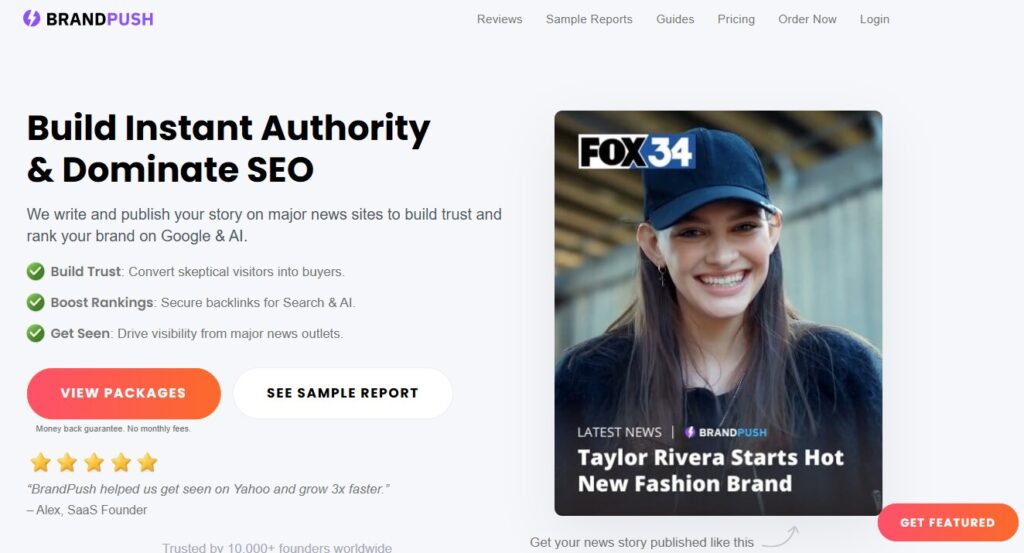The width and height of the screenshot is (1024, 553).
Task: Click the green checkmark beside Get Seen
Action: (35, 333)
